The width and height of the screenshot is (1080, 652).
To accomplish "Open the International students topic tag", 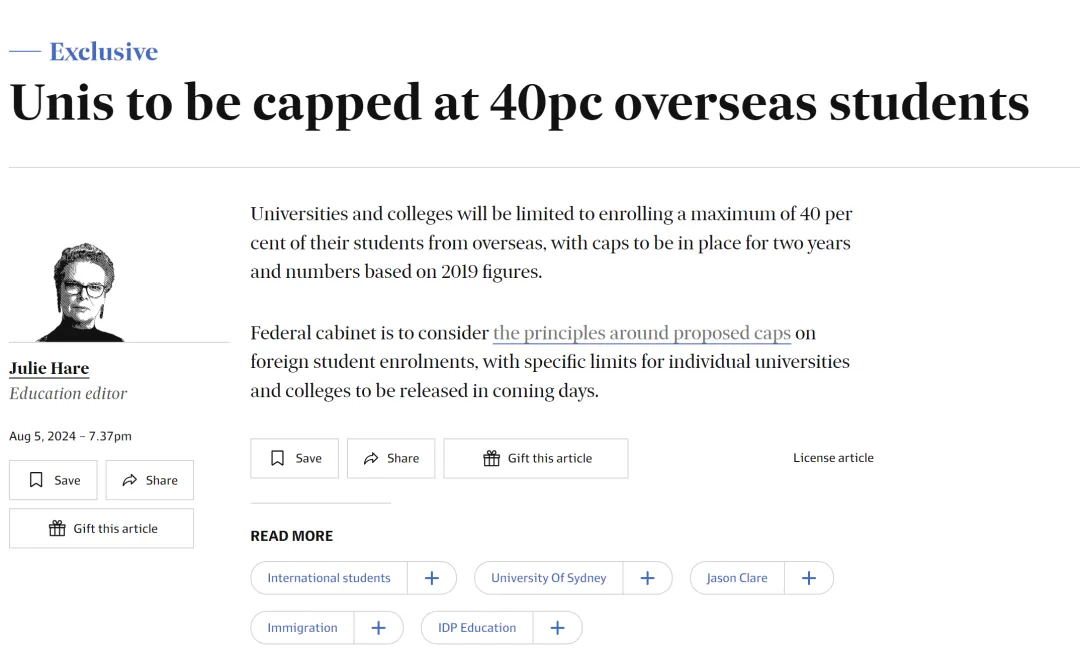I will (x=329, y=578).
